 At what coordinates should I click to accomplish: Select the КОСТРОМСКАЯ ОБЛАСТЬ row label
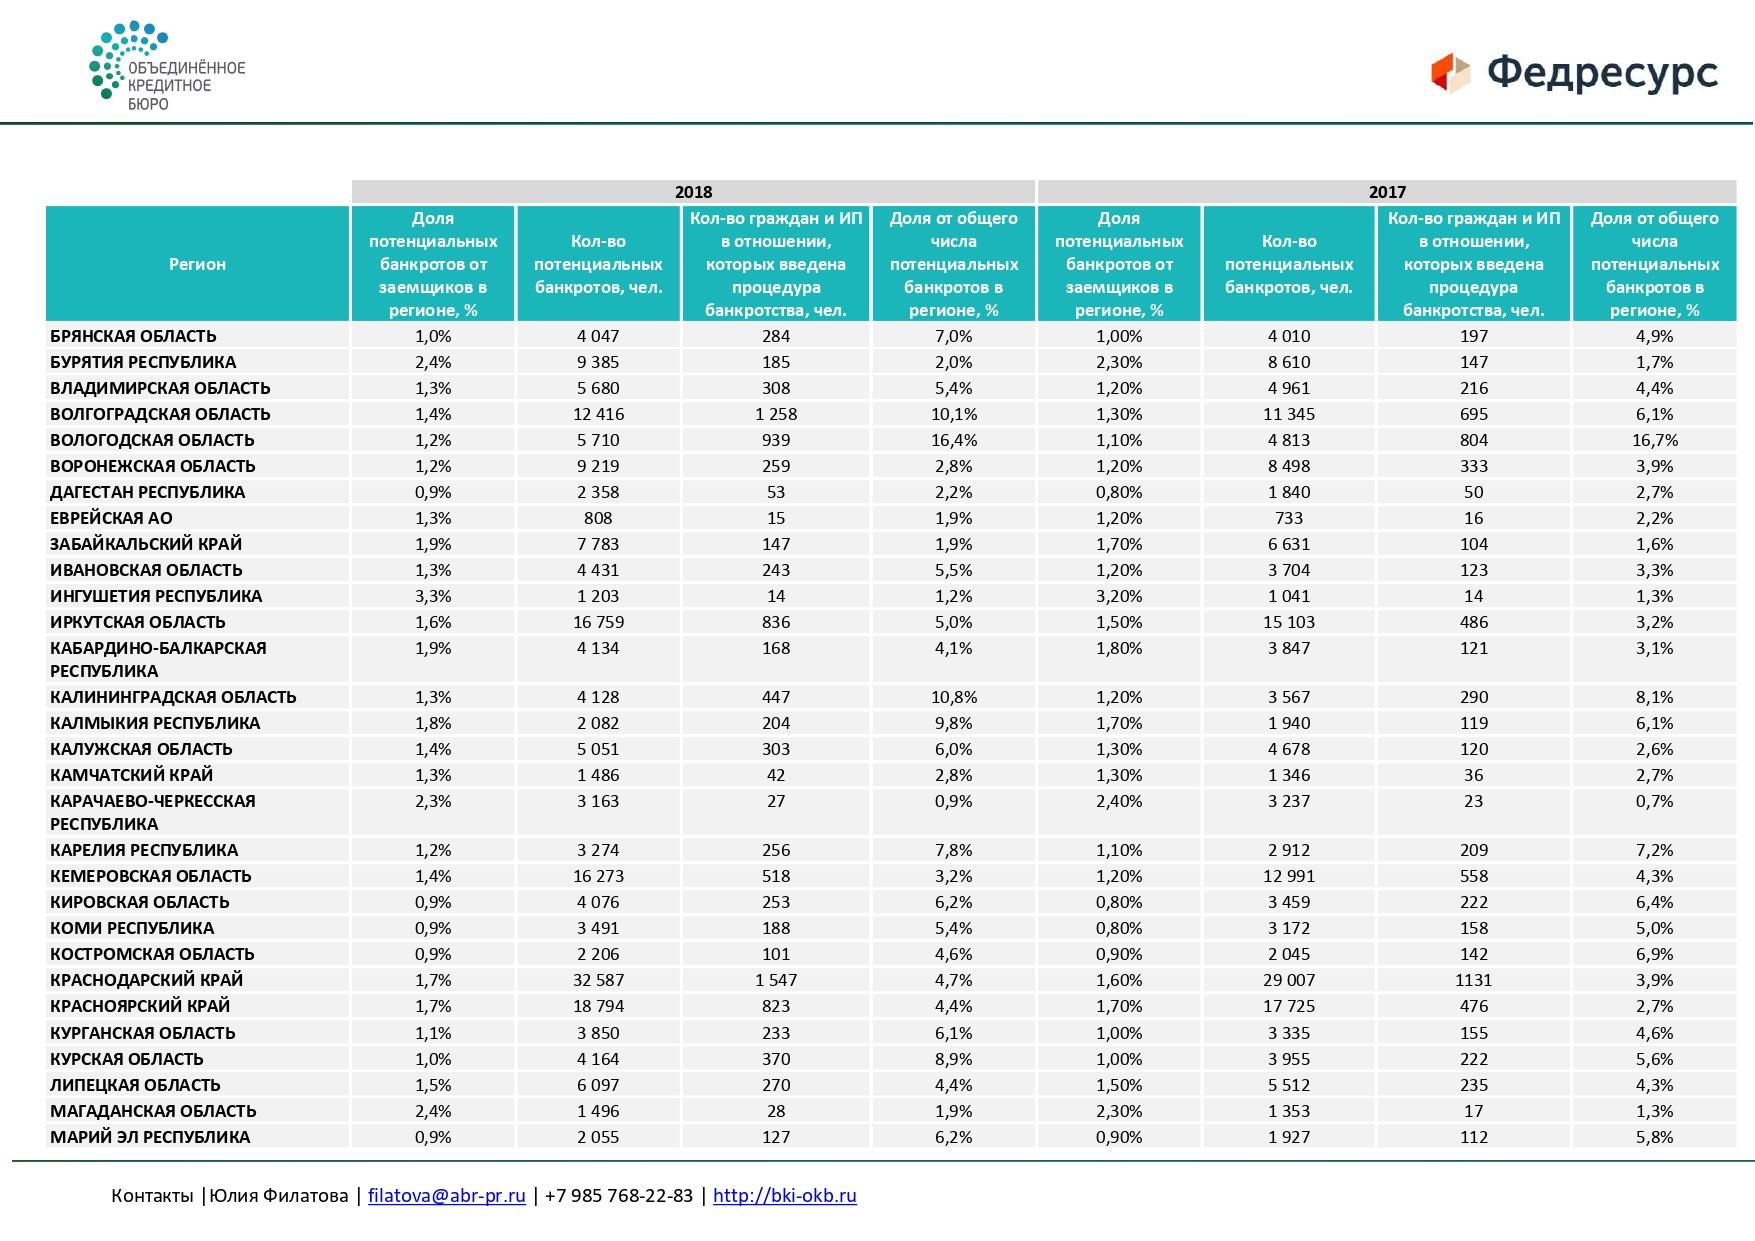click(x=152, y=954)
